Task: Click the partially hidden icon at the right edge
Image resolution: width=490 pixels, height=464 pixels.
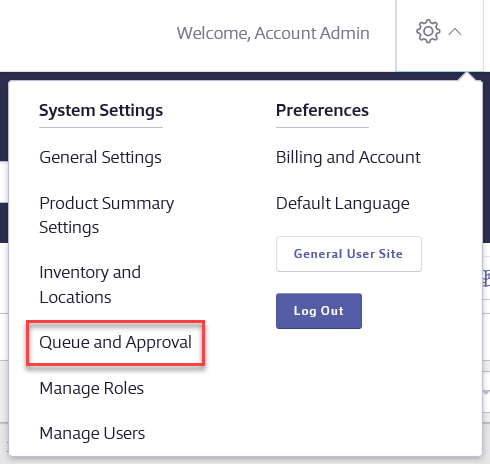Action: [486, 279]
